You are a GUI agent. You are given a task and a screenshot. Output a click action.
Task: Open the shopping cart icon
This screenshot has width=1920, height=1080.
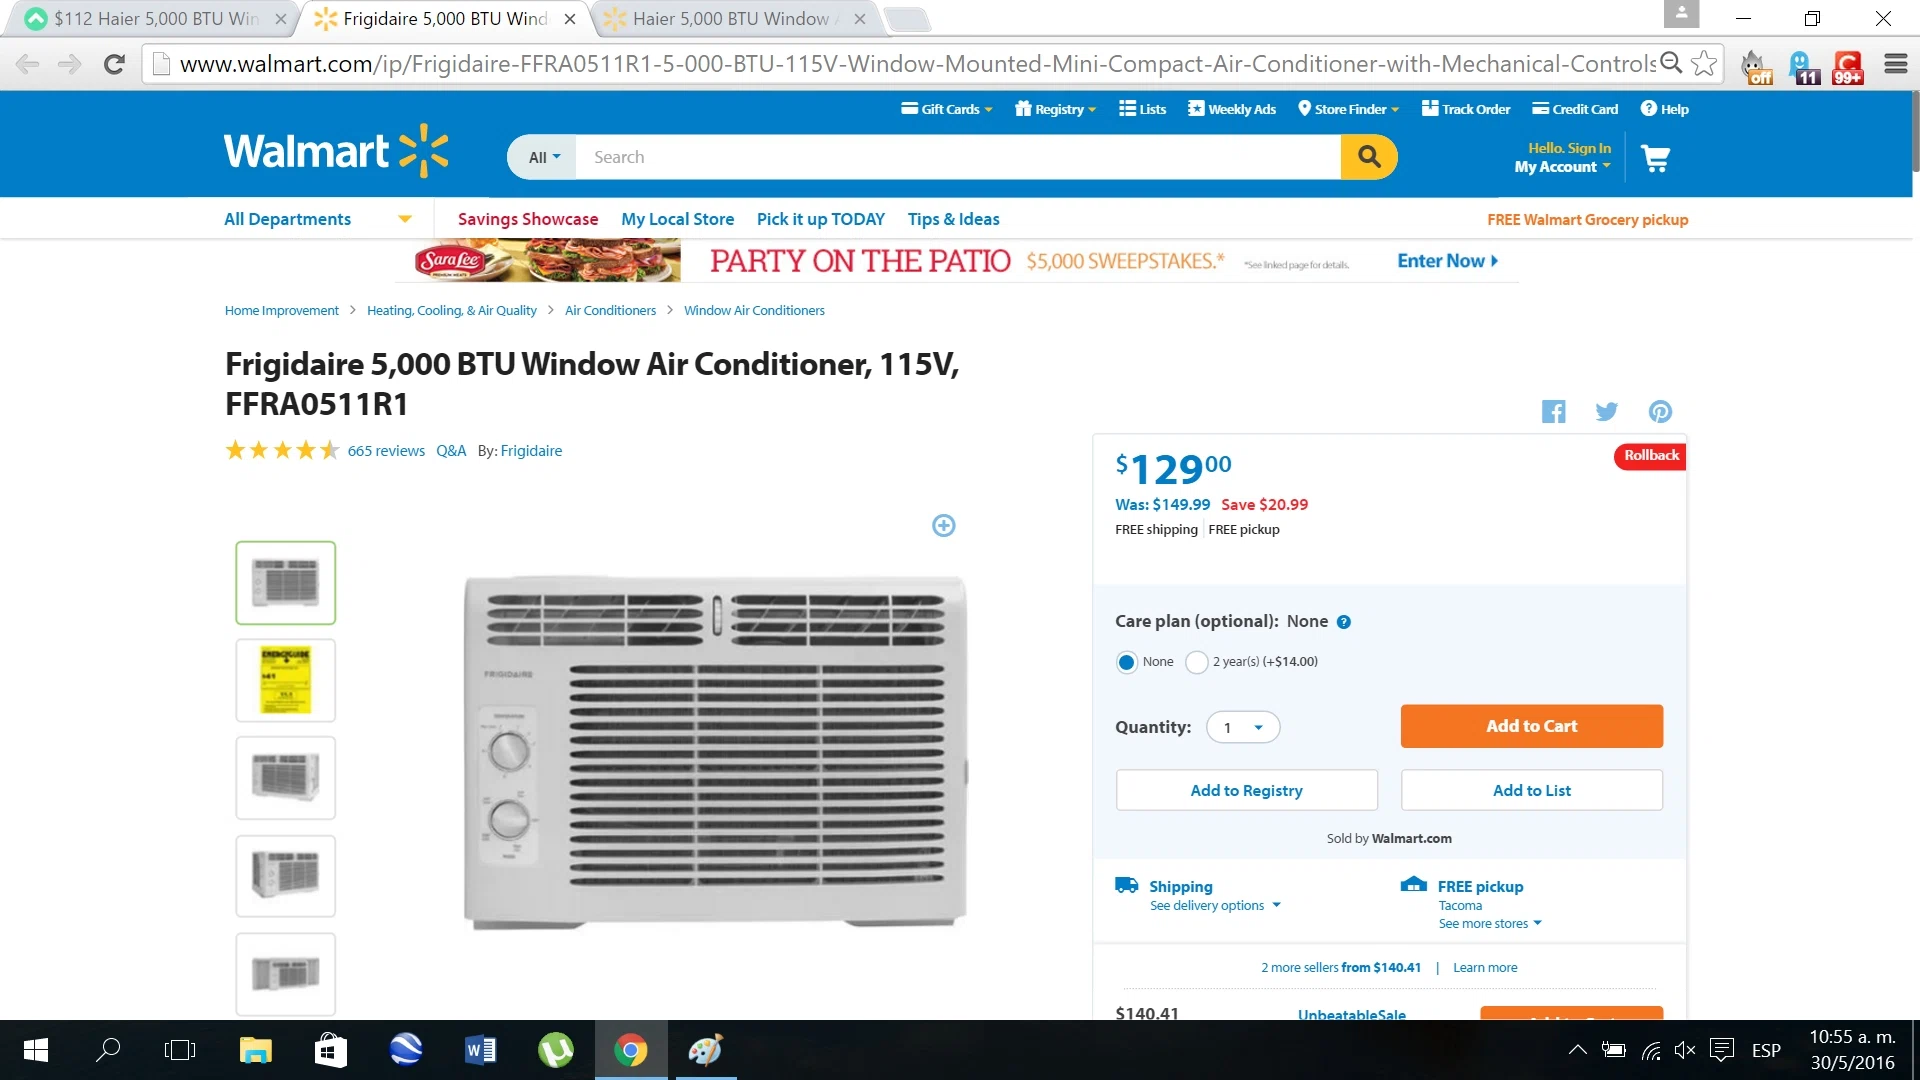(x=1655, y=158)
